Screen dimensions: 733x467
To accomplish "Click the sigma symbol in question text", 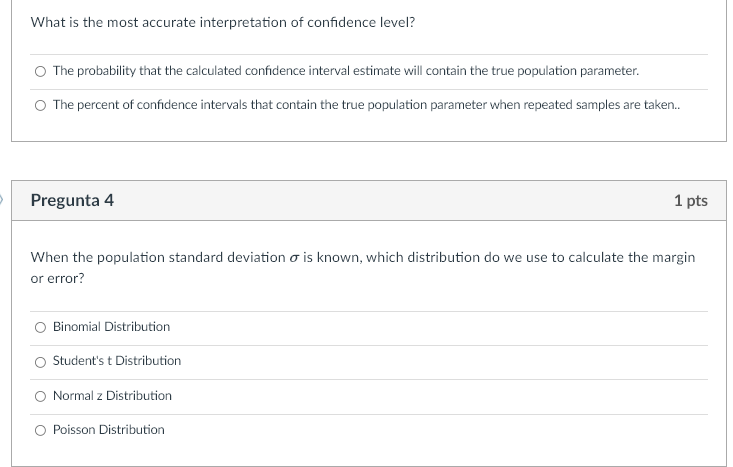I will (x=294, y=258).
